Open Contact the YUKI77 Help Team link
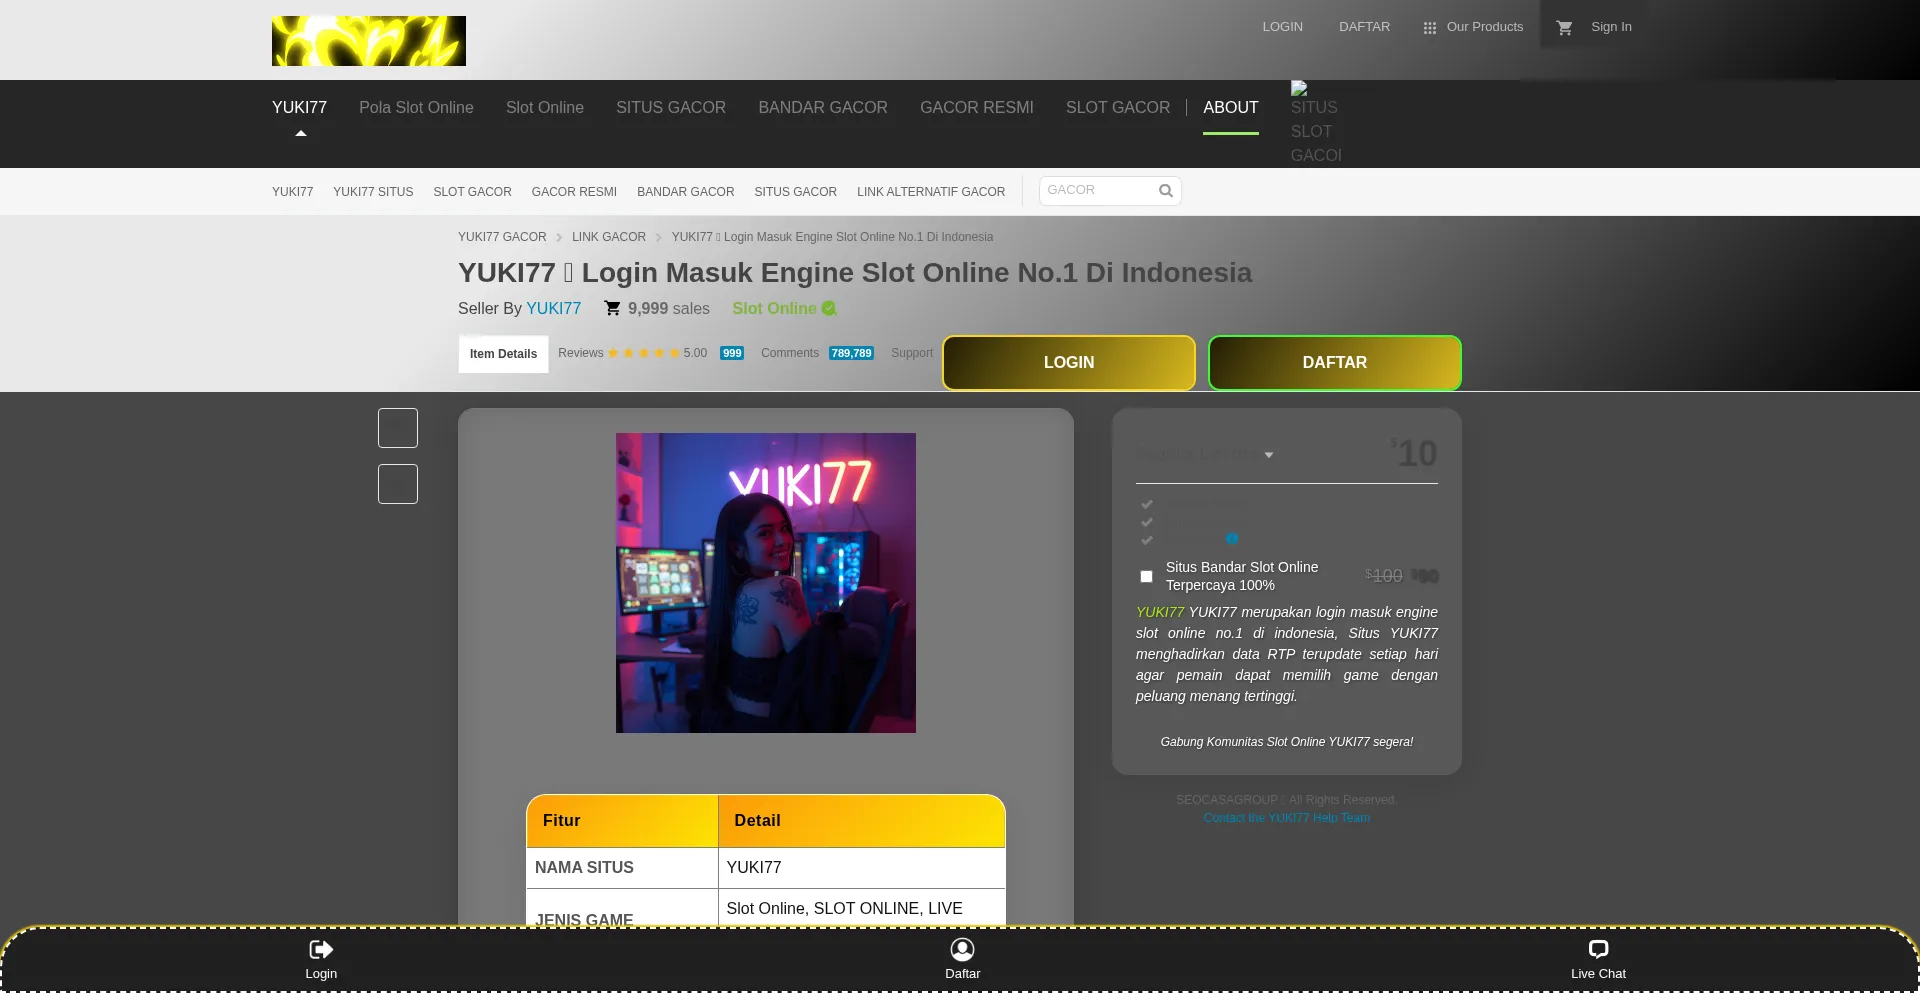1920x993 pixels. [x=1286, y=818]
